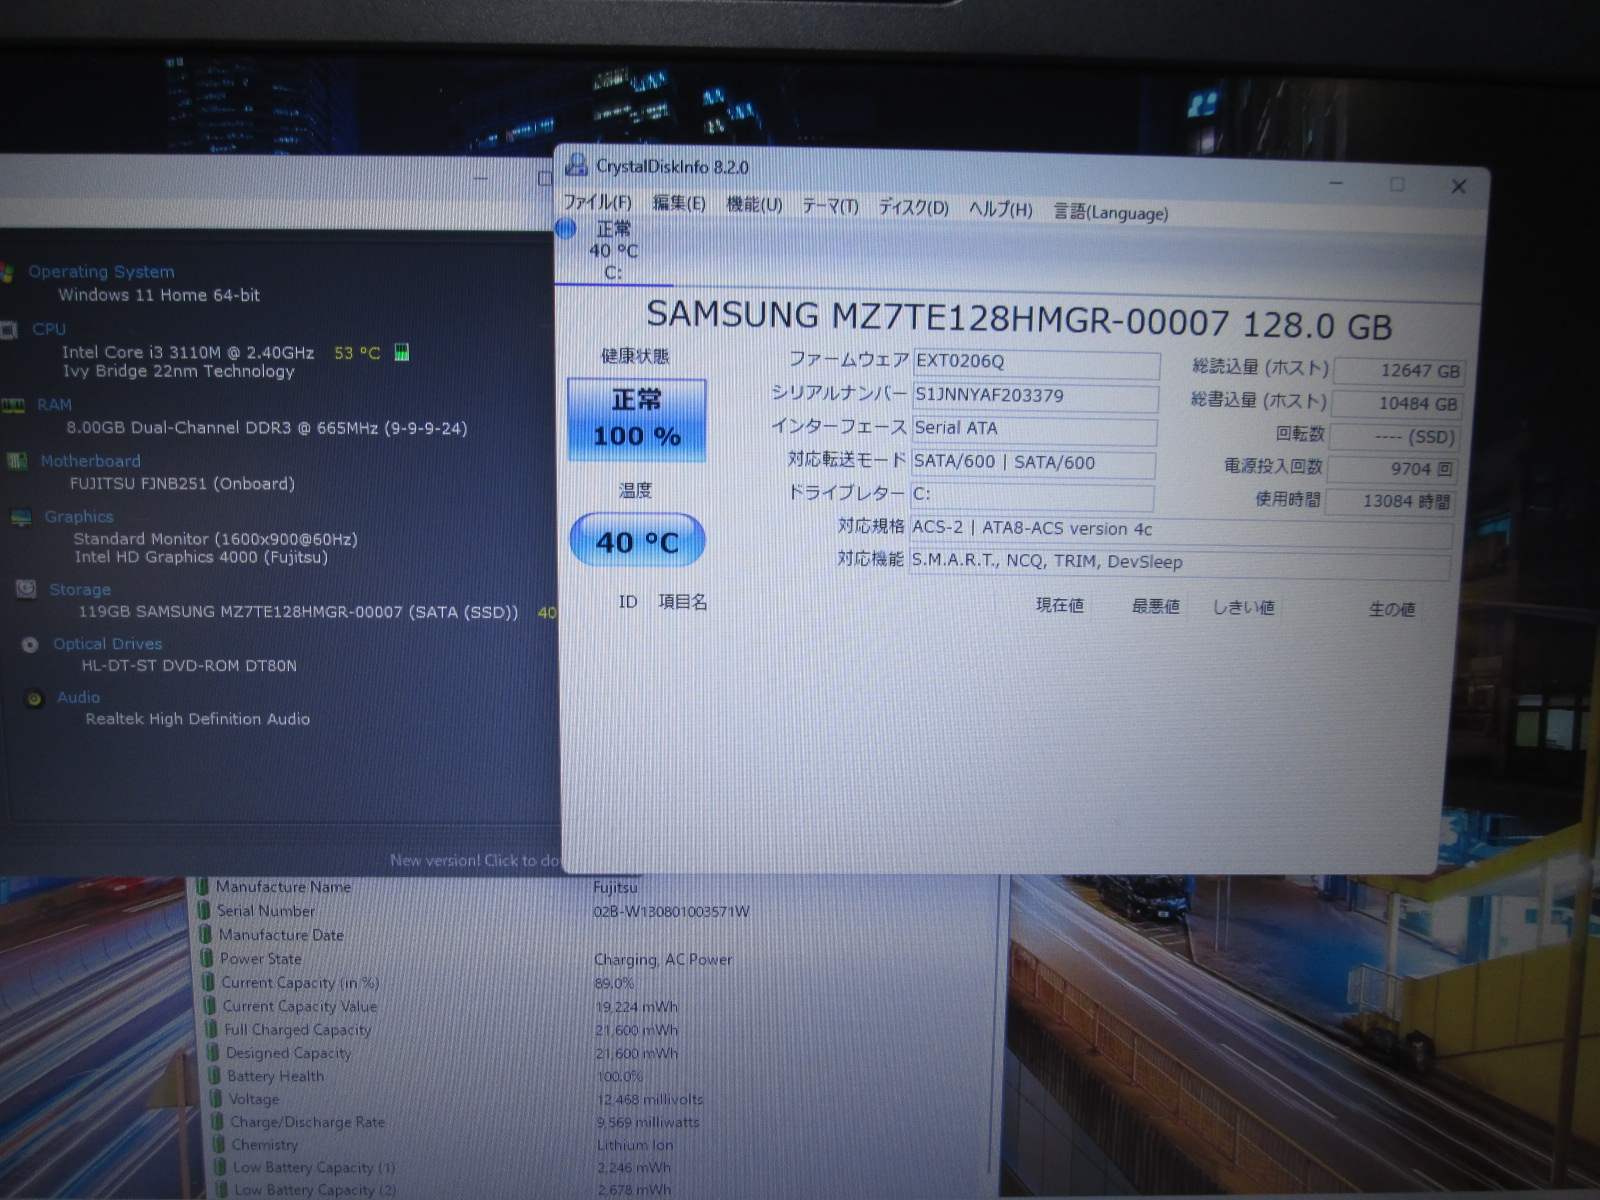The image size is (1600, 1200).
Task: Click the disk title SAMSUNG MZ7TE128HMGR-00007 128.0 GB
Action: click(1019, 320)
